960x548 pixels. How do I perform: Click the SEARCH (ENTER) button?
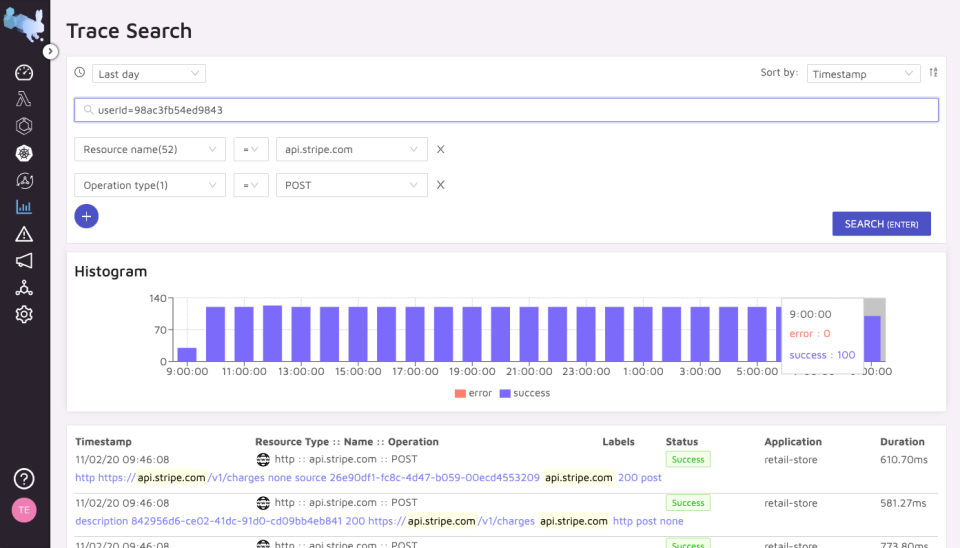click(881, 224)
